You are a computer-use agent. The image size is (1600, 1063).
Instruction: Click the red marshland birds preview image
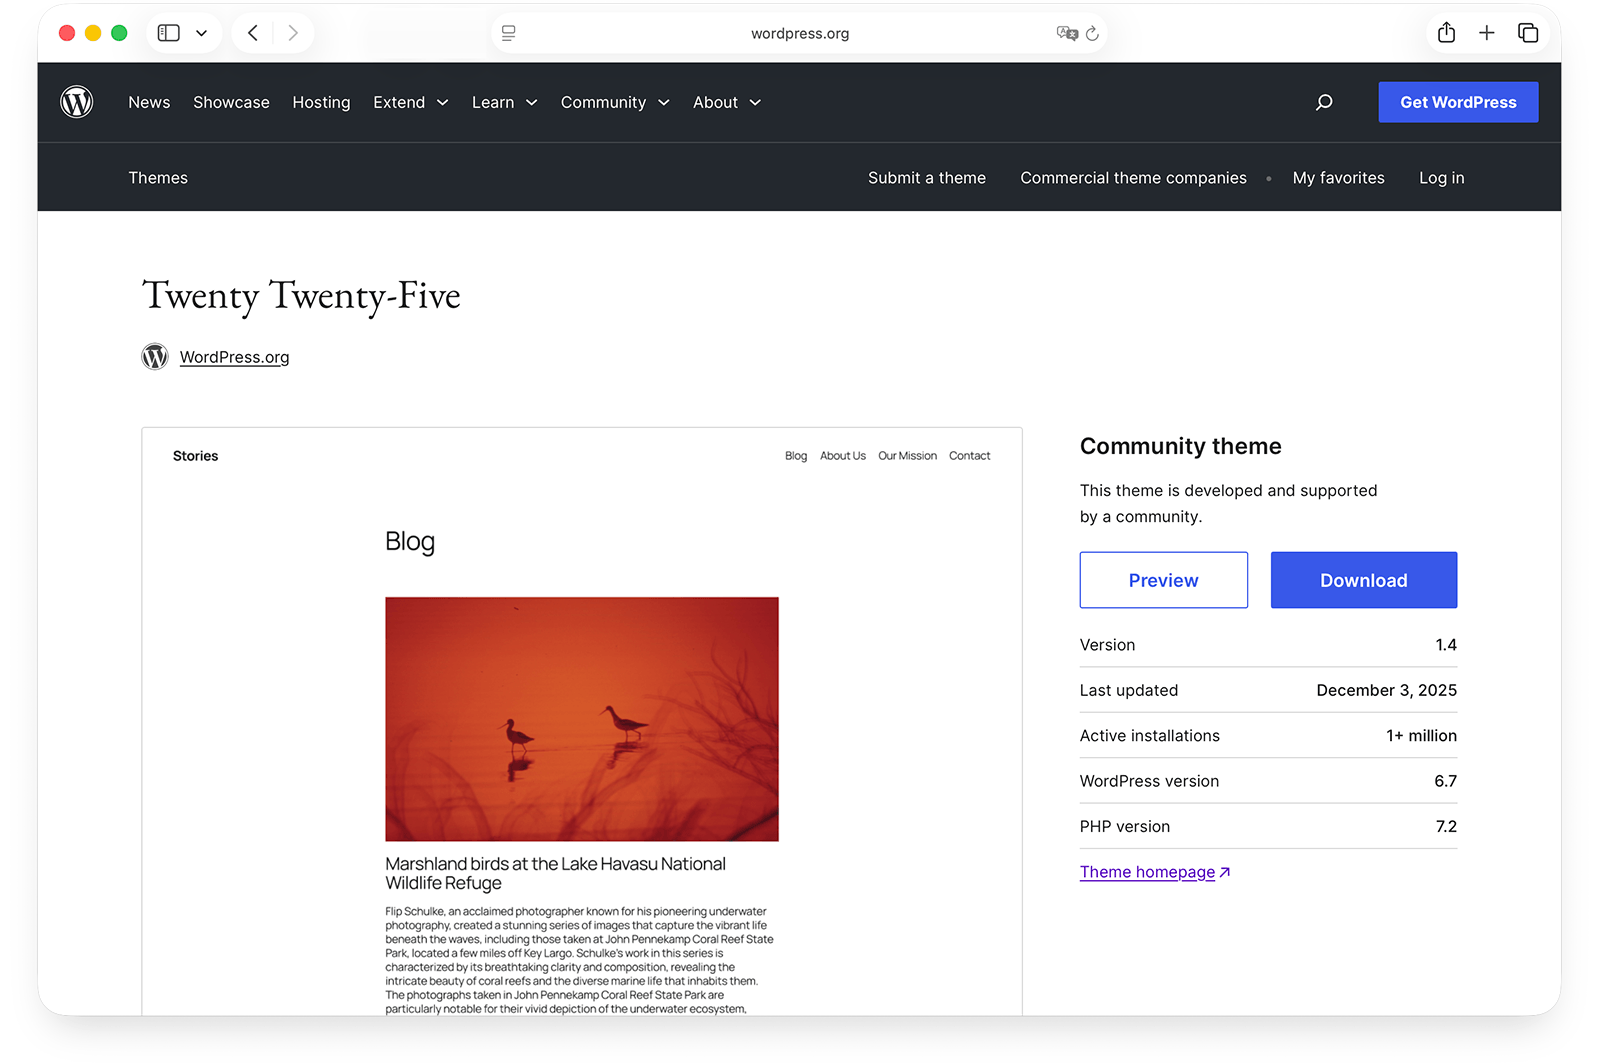581,718
